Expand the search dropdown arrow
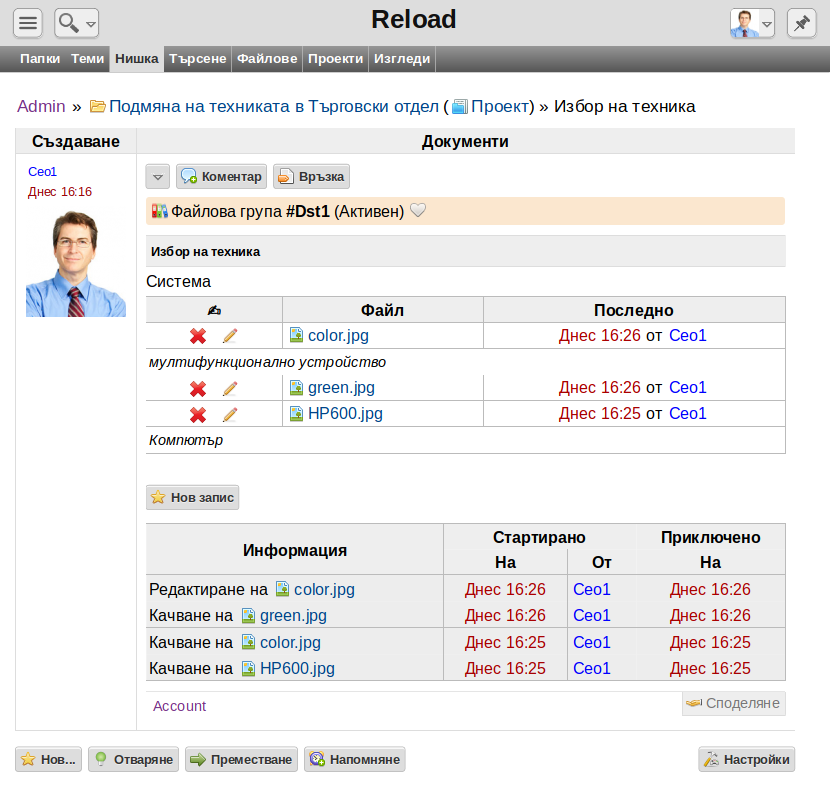This screenshot has height=795, width=830. click(91, 24)
